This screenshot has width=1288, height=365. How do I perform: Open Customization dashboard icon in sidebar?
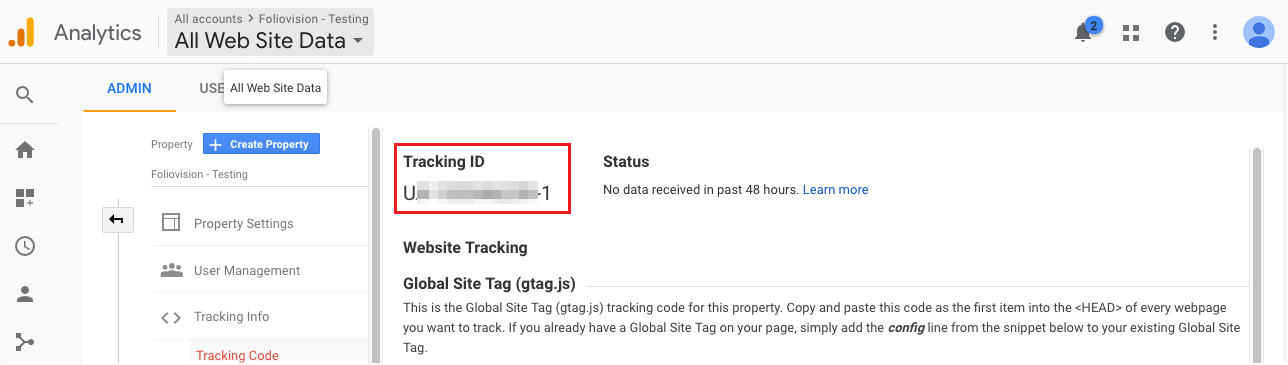point(25,198)
